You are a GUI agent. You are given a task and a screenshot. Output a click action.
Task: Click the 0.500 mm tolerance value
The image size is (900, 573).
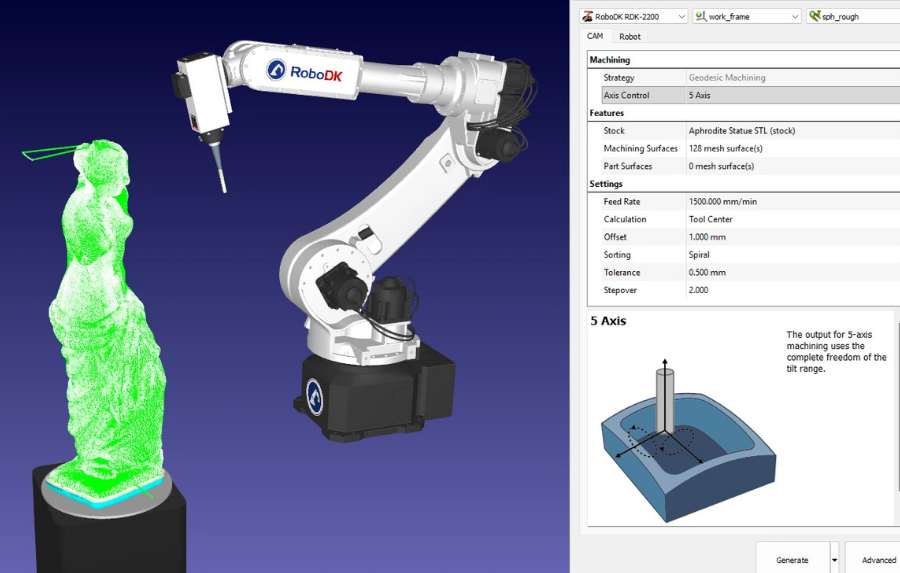(707, 272)
